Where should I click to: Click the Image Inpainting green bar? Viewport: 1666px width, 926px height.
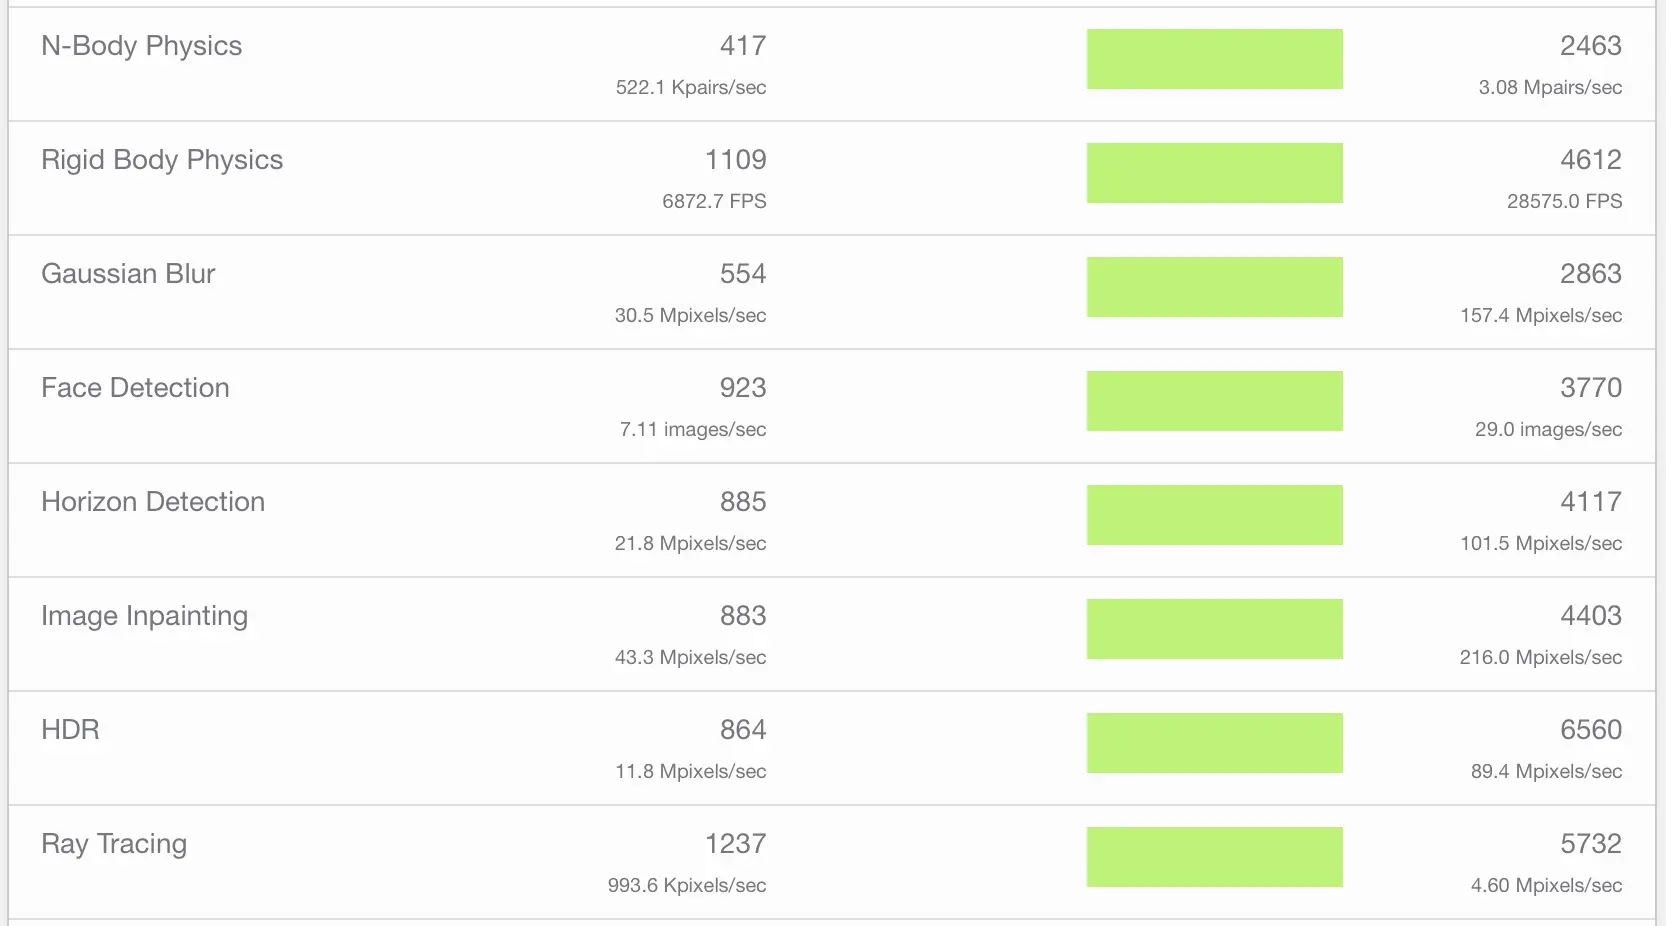tap(1215, 629)
